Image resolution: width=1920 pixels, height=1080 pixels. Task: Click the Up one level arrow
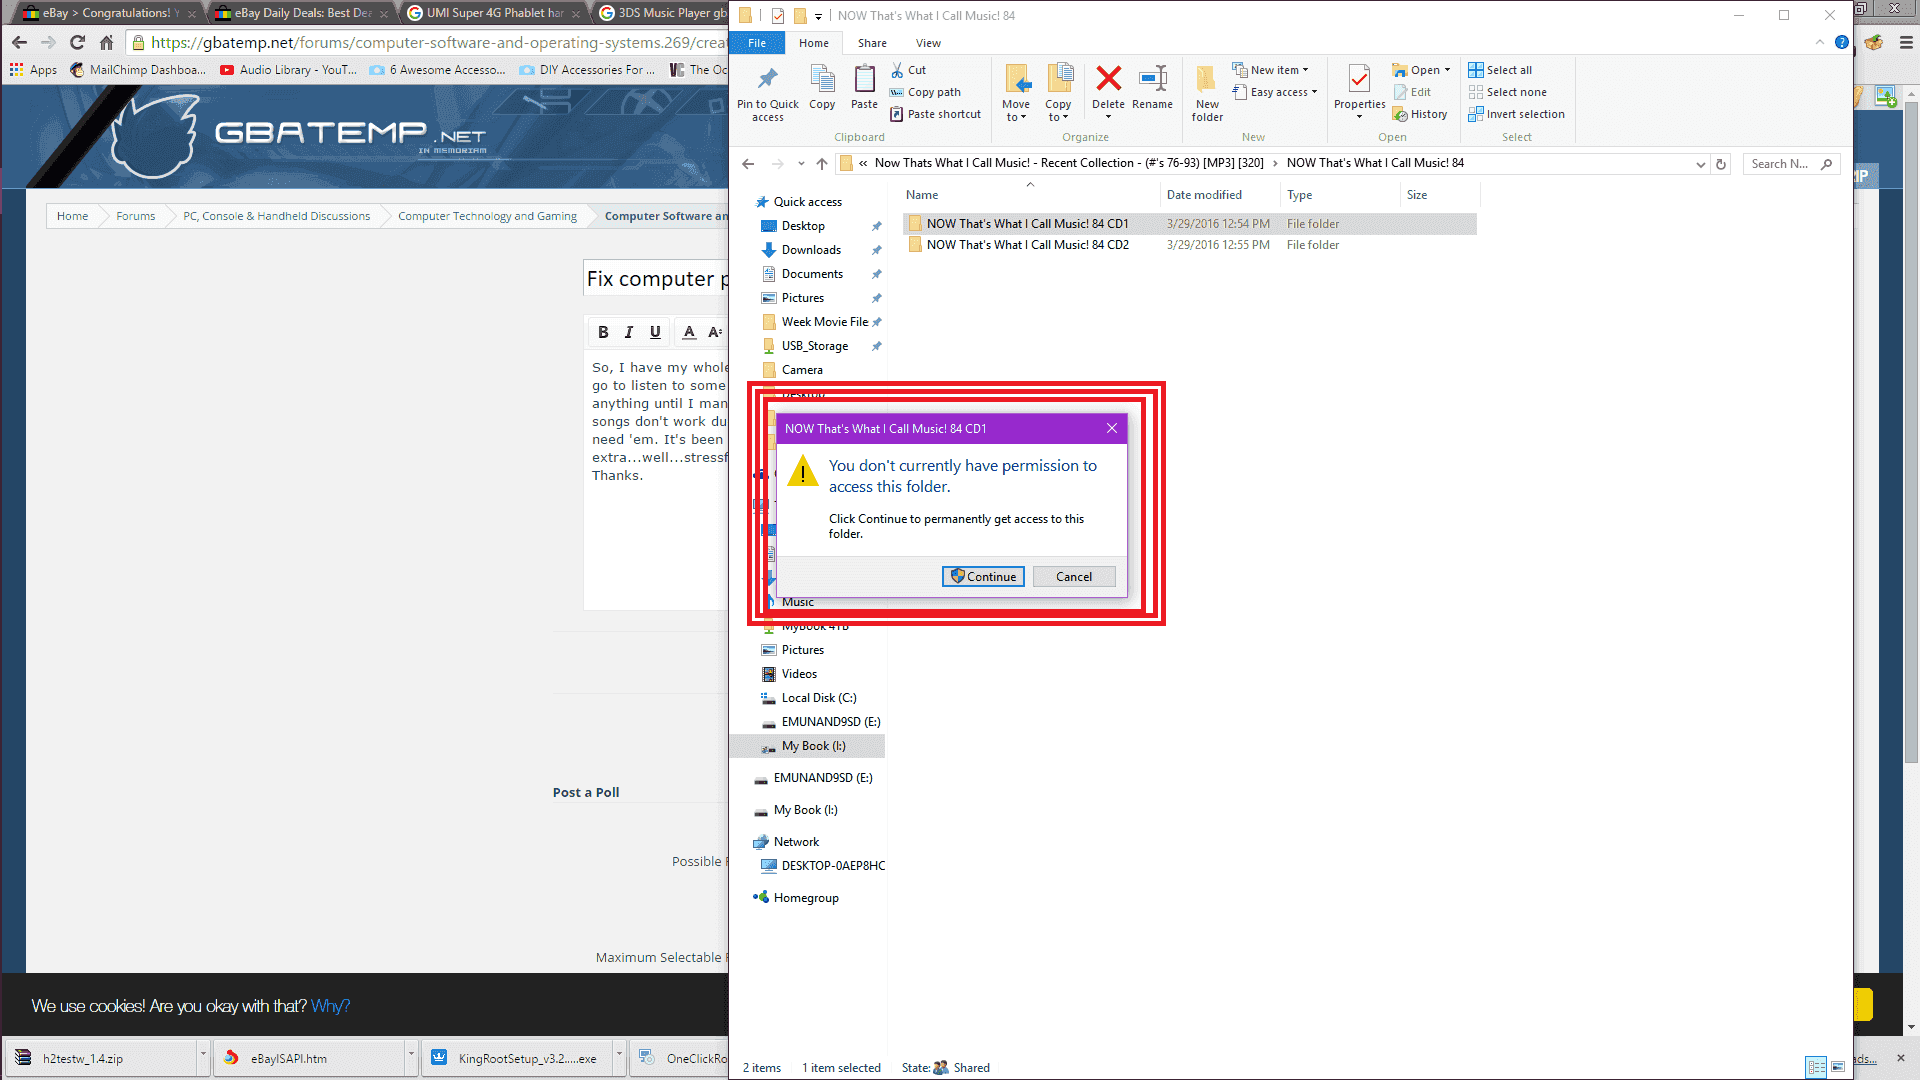coord(822,164)
